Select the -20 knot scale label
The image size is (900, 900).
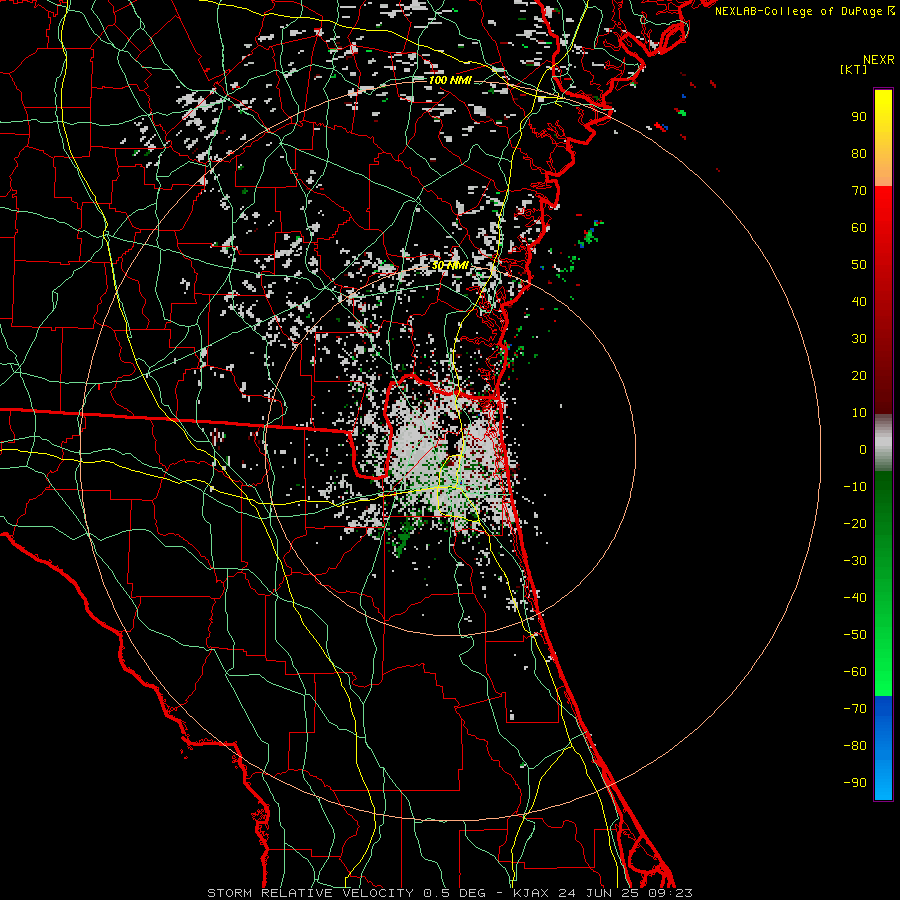(x=855, y=523)
